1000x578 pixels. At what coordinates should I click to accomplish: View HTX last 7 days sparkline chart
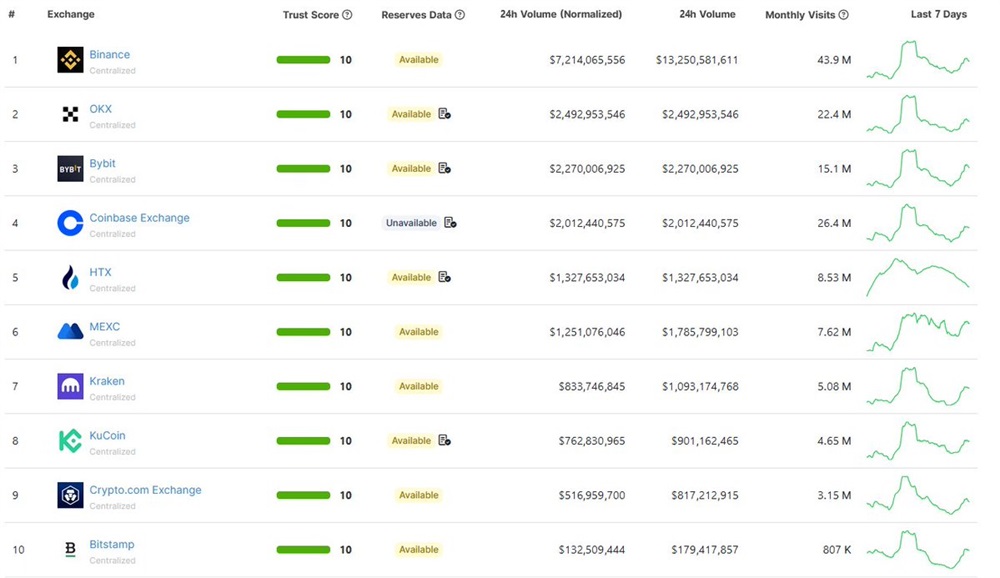[917, 277]
